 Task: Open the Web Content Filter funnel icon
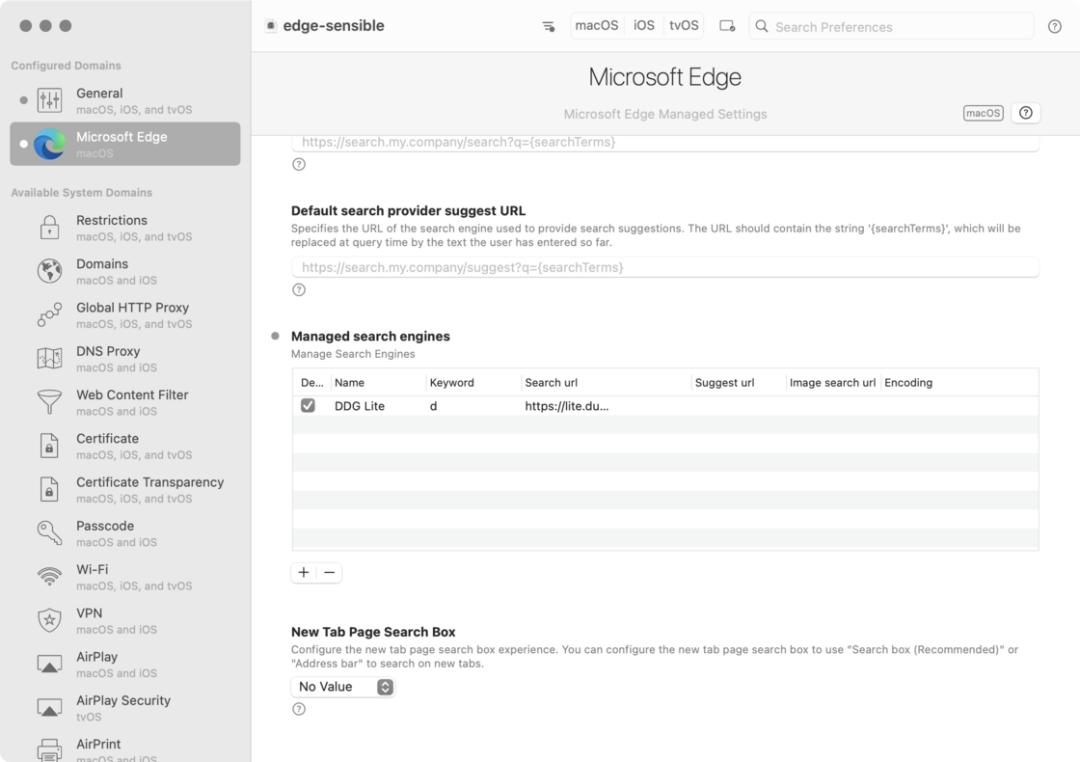(x=50, y=402)
